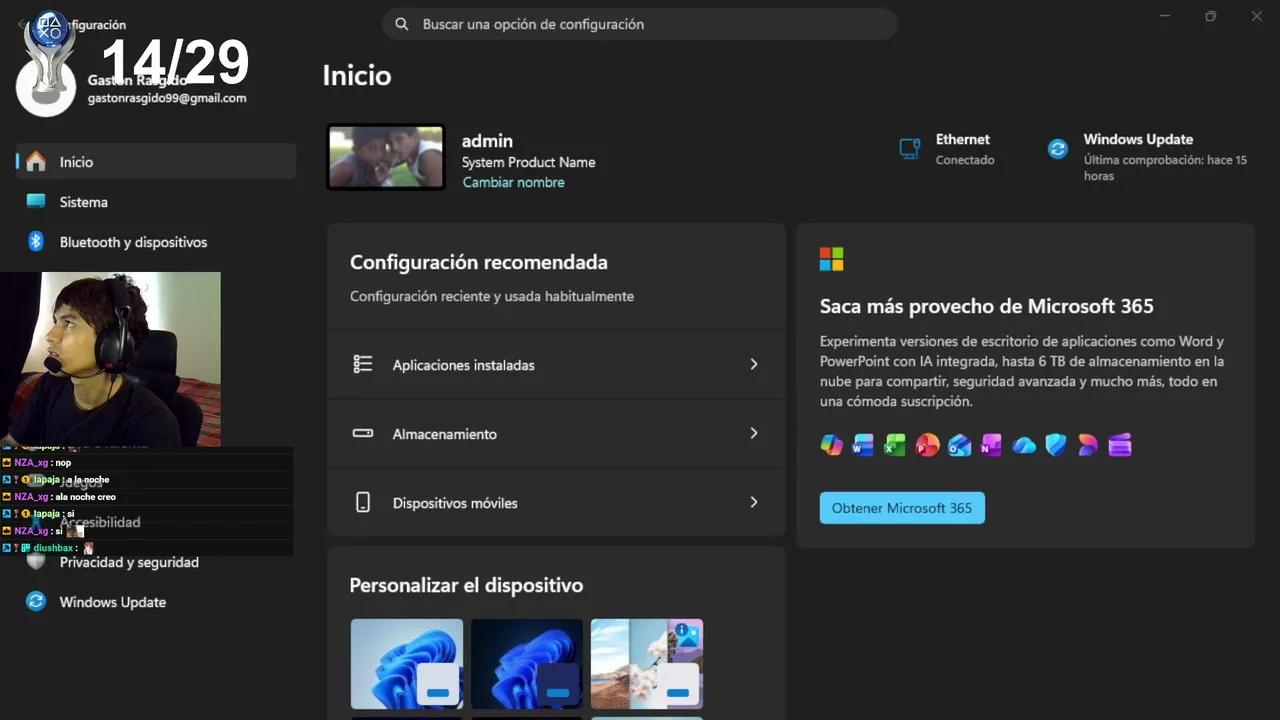Click the Configuración recomendada heading
Screen dimensions: 1280x720
click(x=479, y=262)
